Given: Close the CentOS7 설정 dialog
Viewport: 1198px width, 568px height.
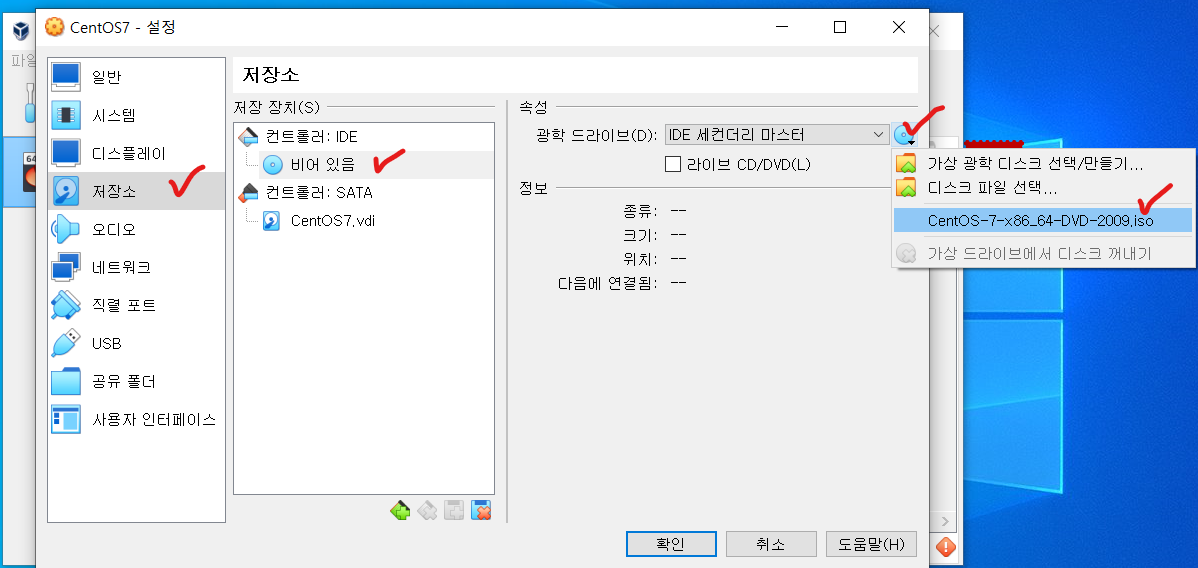Looking at the screenshot, I should click(898, 28).
